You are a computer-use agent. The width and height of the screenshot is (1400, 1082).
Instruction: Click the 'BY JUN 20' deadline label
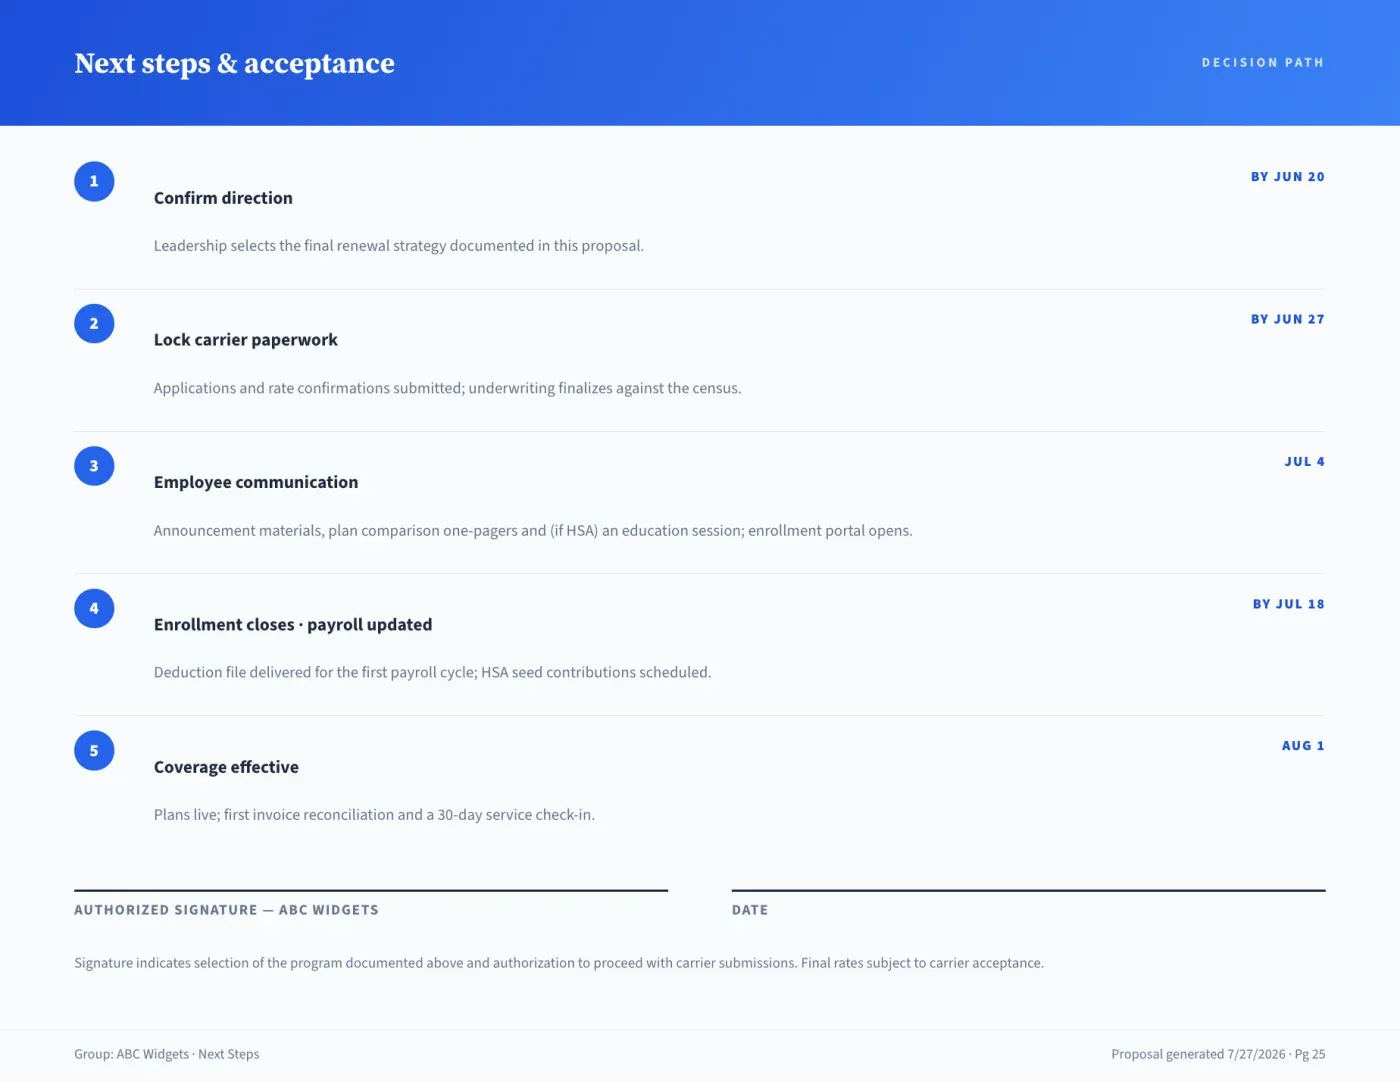point(1287,177)
